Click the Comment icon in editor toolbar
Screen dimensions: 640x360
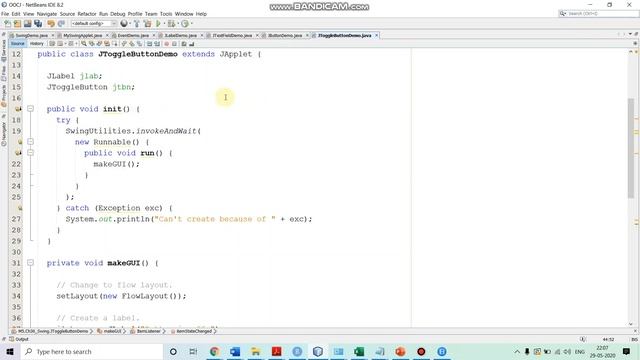click(184, 44)
